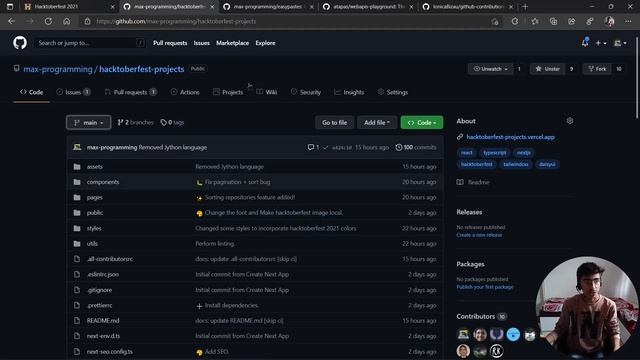Click the next-env.d.ts file icon
This screenshot has height=360, width=640.
tap(77, 336)
